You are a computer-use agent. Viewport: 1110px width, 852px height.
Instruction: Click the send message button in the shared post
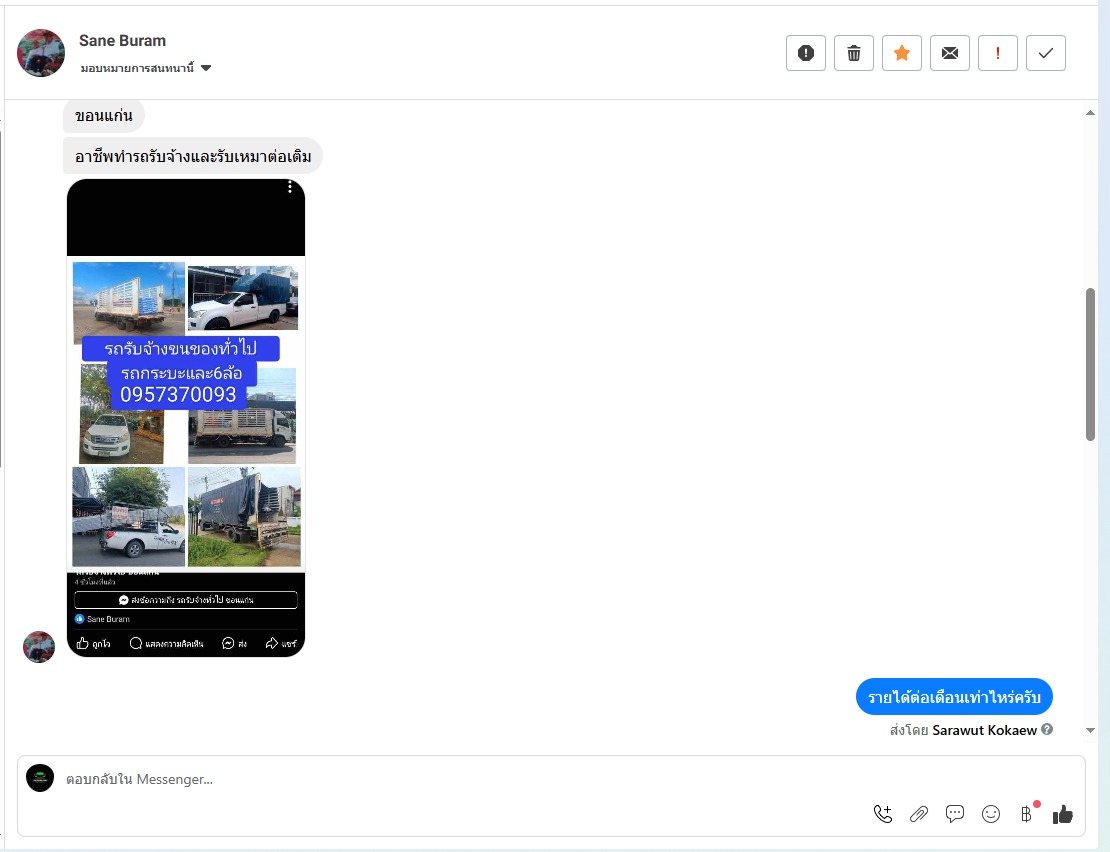coord(186,600)
